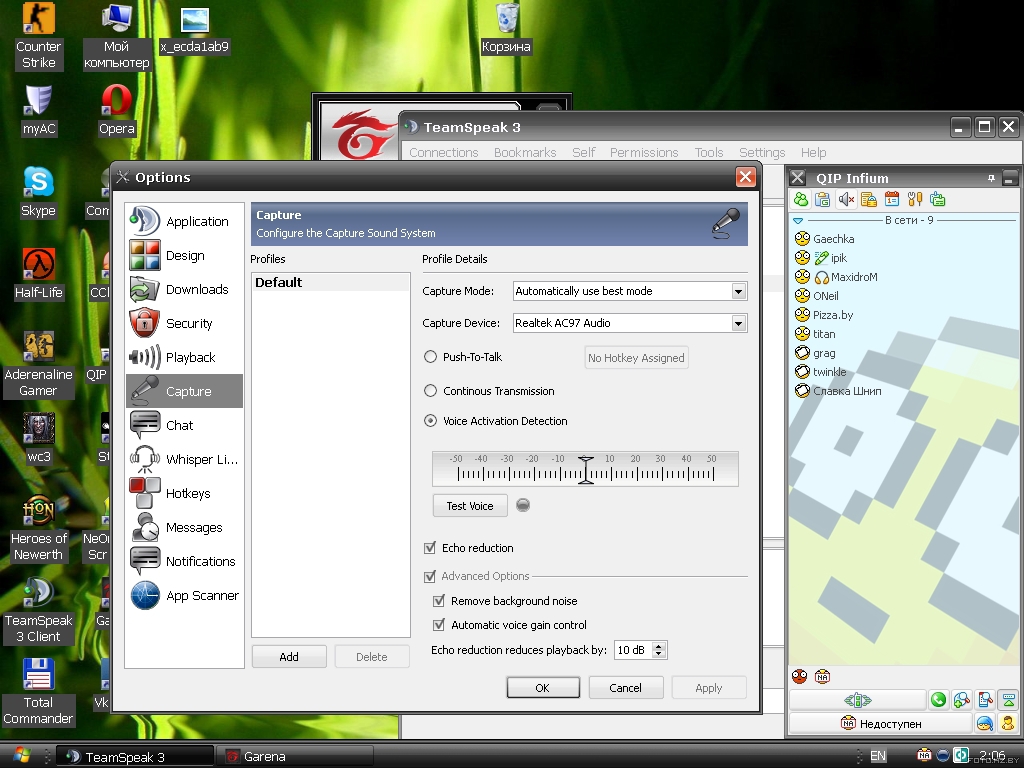The image size is (1024, 768).
Task: Click the myAC desktop icon
Action: (x=39, y=110)
